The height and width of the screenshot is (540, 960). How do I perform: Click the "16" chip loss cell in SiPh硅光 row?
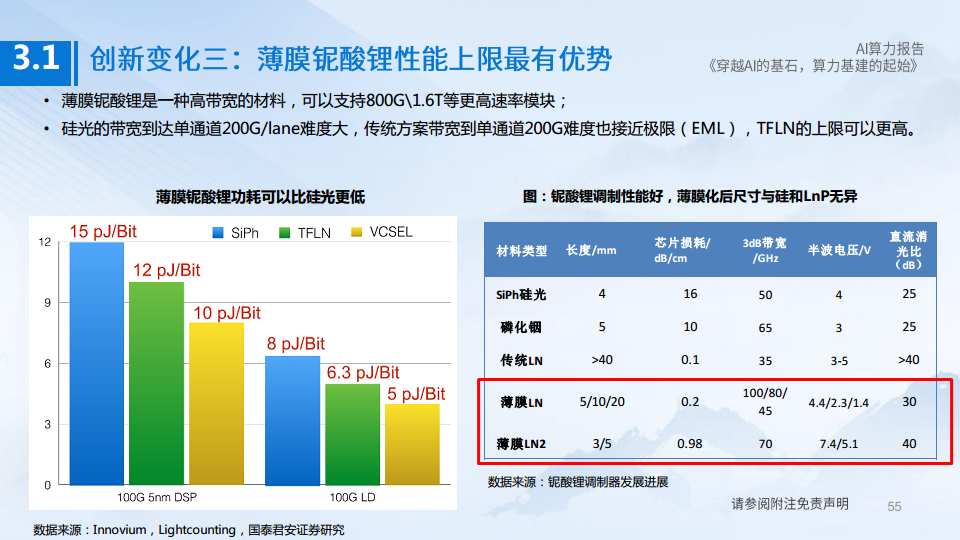(690, 294)
